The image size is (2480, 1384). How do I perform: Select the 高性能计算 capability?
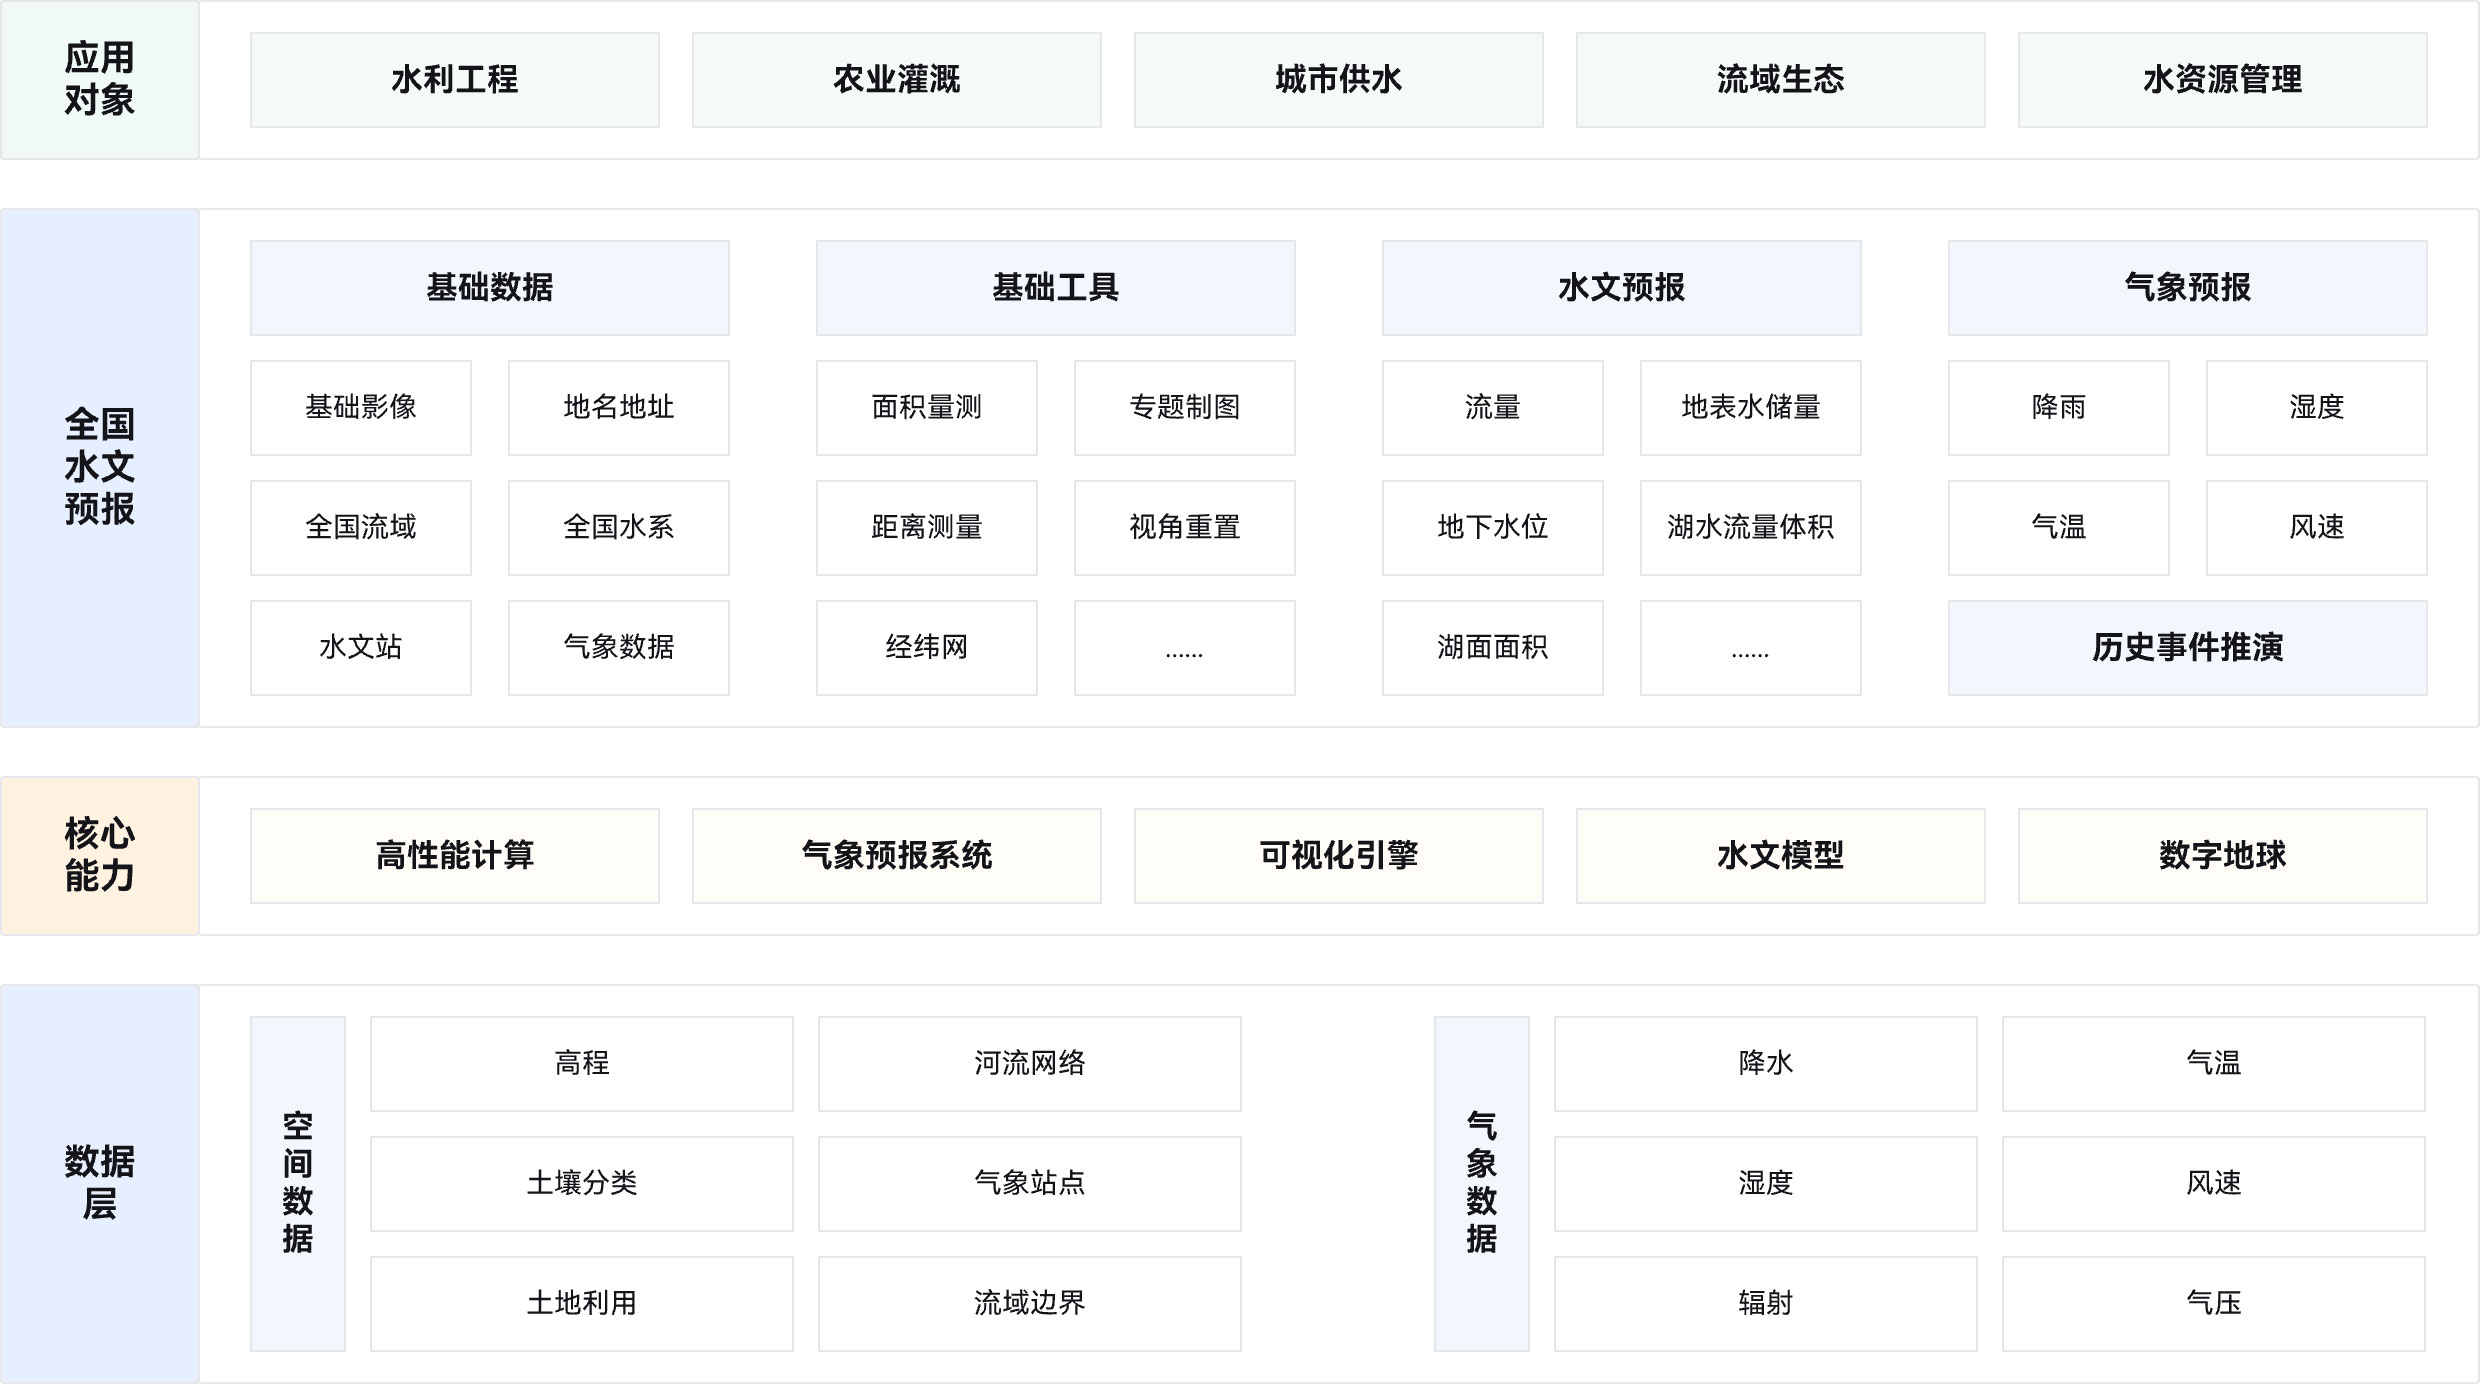pos(453,856)
